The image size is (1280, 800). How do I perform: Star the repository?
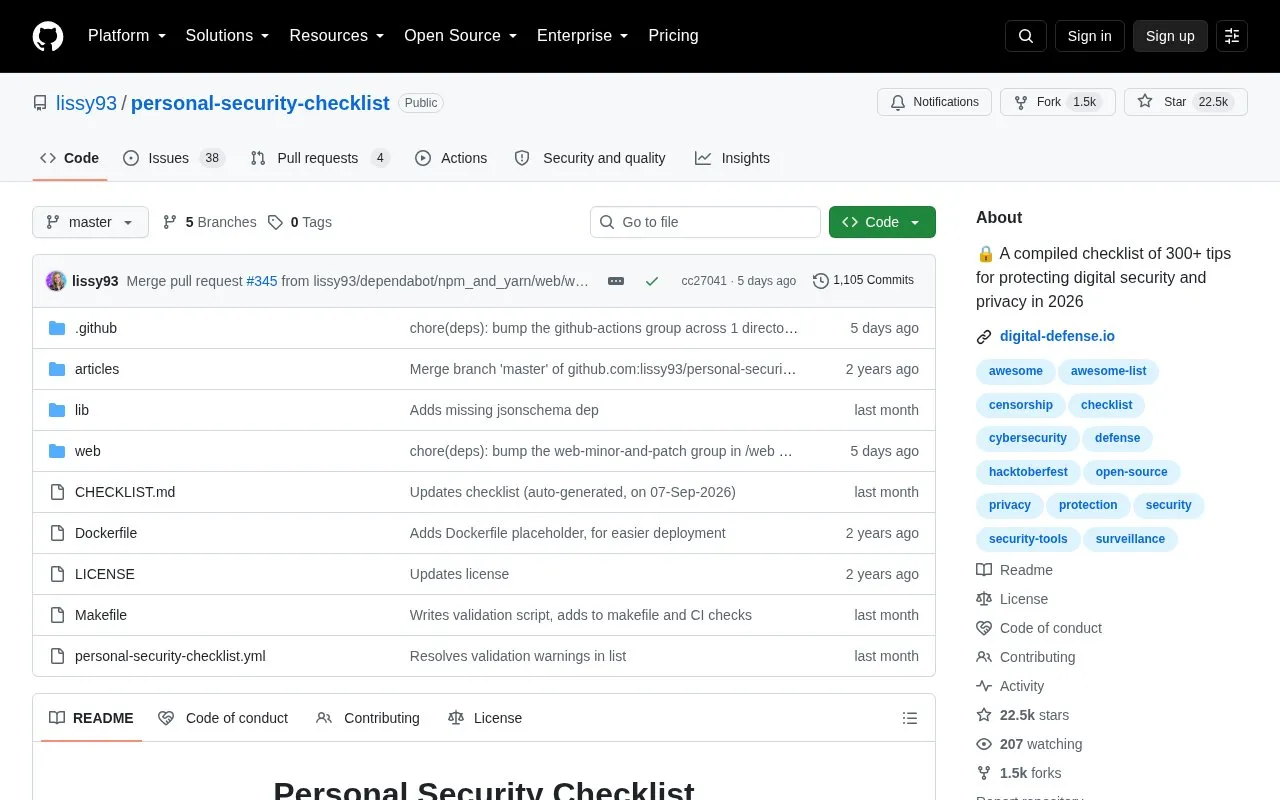click(x=1185, y=102)
